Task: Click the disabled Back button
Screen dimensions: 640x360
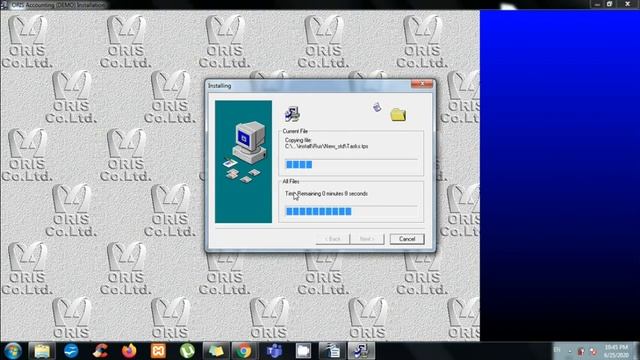Action: click(x=333, y=239)
